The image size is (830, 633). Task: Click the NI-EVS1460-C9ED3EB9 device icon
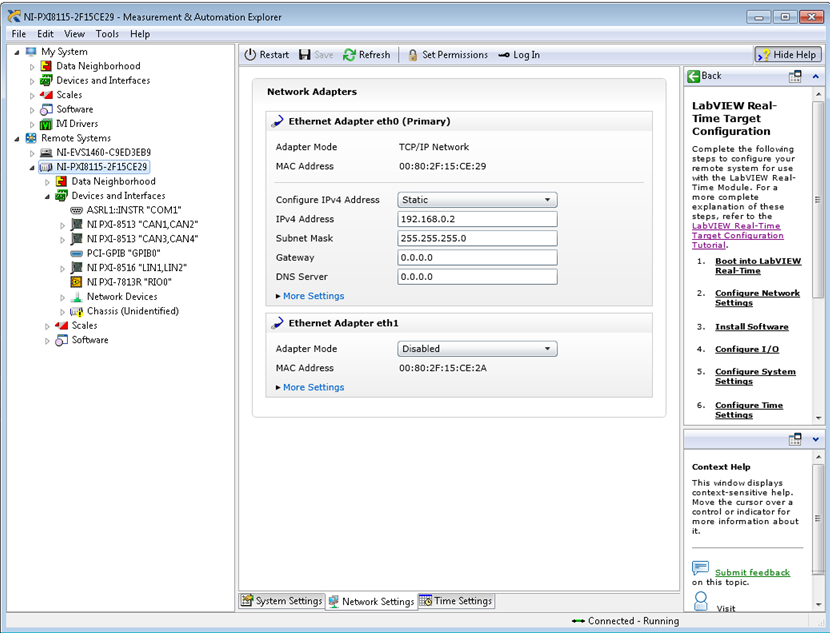coord(47,152)
